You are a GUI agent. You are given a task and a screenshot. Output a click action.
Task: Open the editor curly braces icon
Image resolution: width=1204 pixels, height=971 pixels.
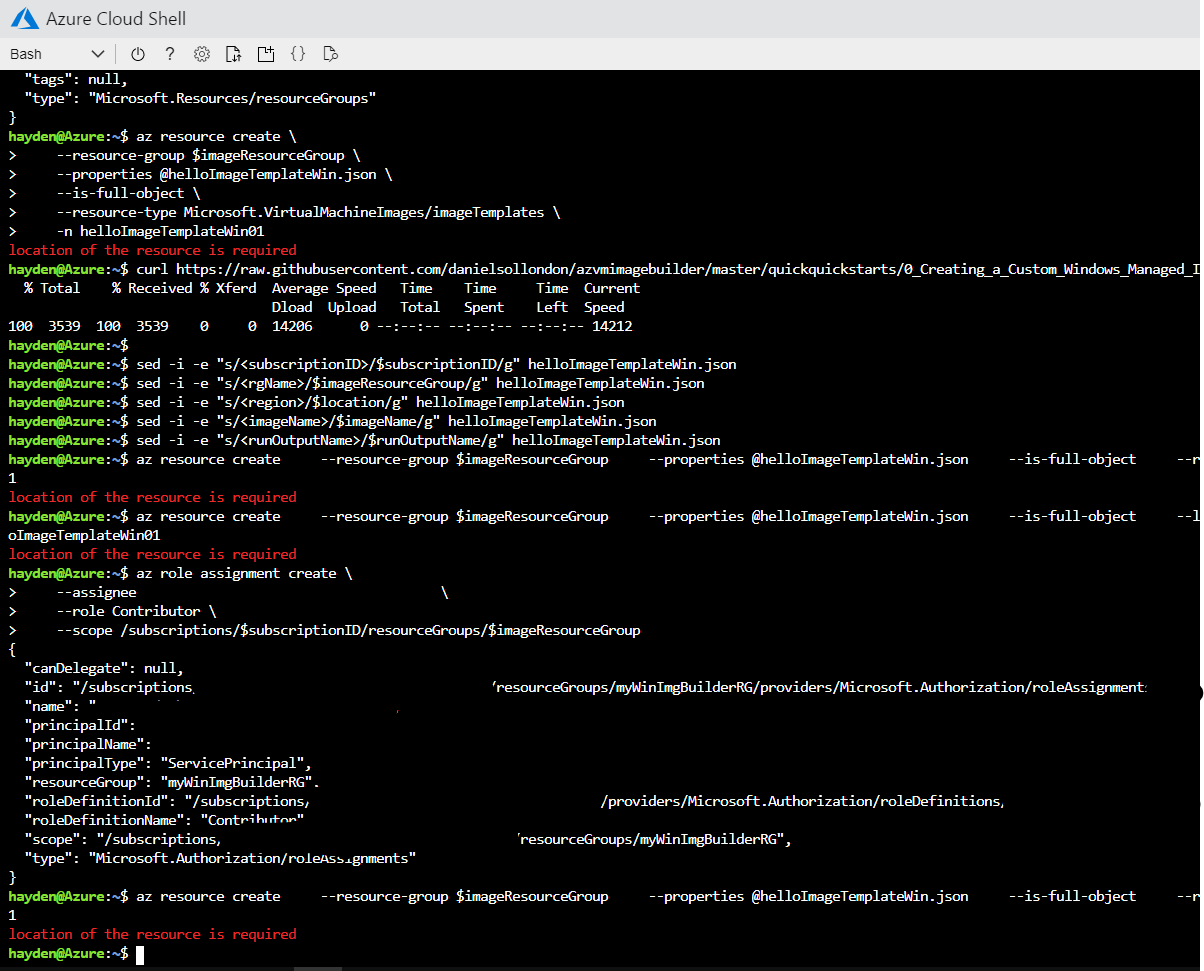[298, 54]
